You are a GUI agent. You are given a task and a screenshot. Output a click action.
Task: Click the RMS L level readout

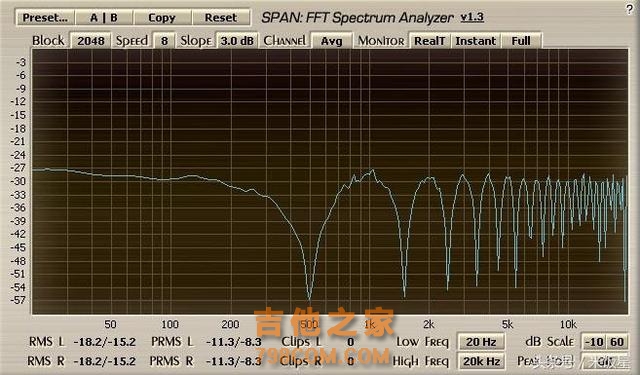pos(104,342)
